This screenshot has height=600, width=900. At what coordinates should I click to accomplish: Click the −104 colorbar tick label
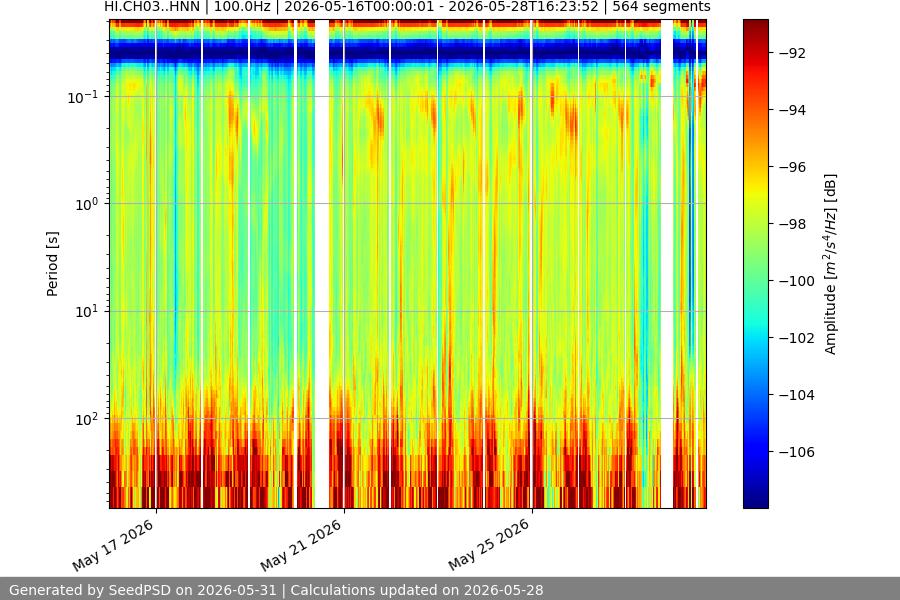point(797,395)
